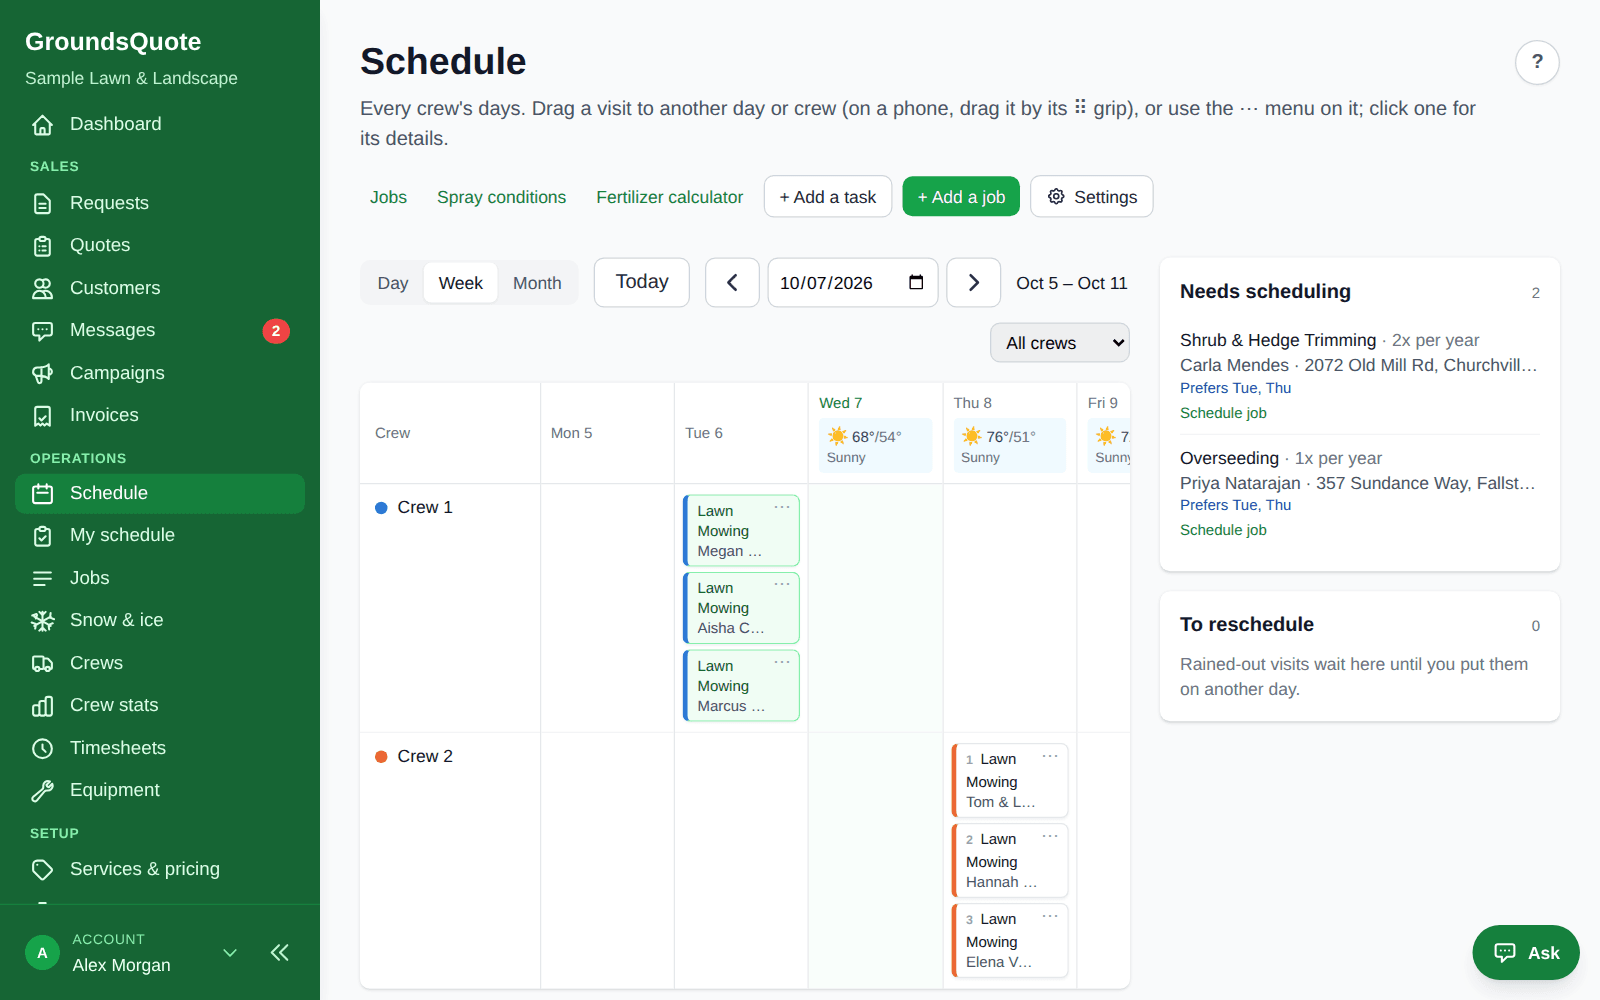
Task: Click the GroundsQuote brand title
Action: tap(113, 42)
